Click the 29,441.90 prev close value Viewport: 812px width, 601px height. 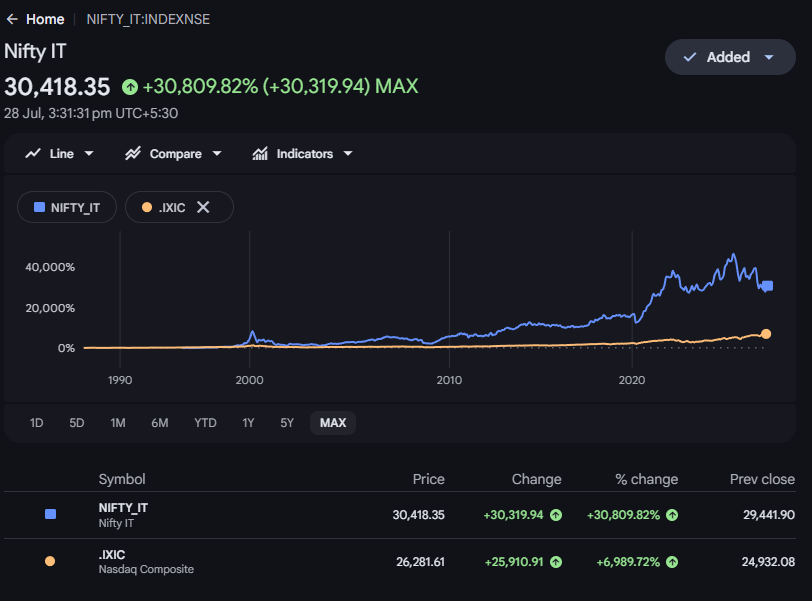[768, 515]
